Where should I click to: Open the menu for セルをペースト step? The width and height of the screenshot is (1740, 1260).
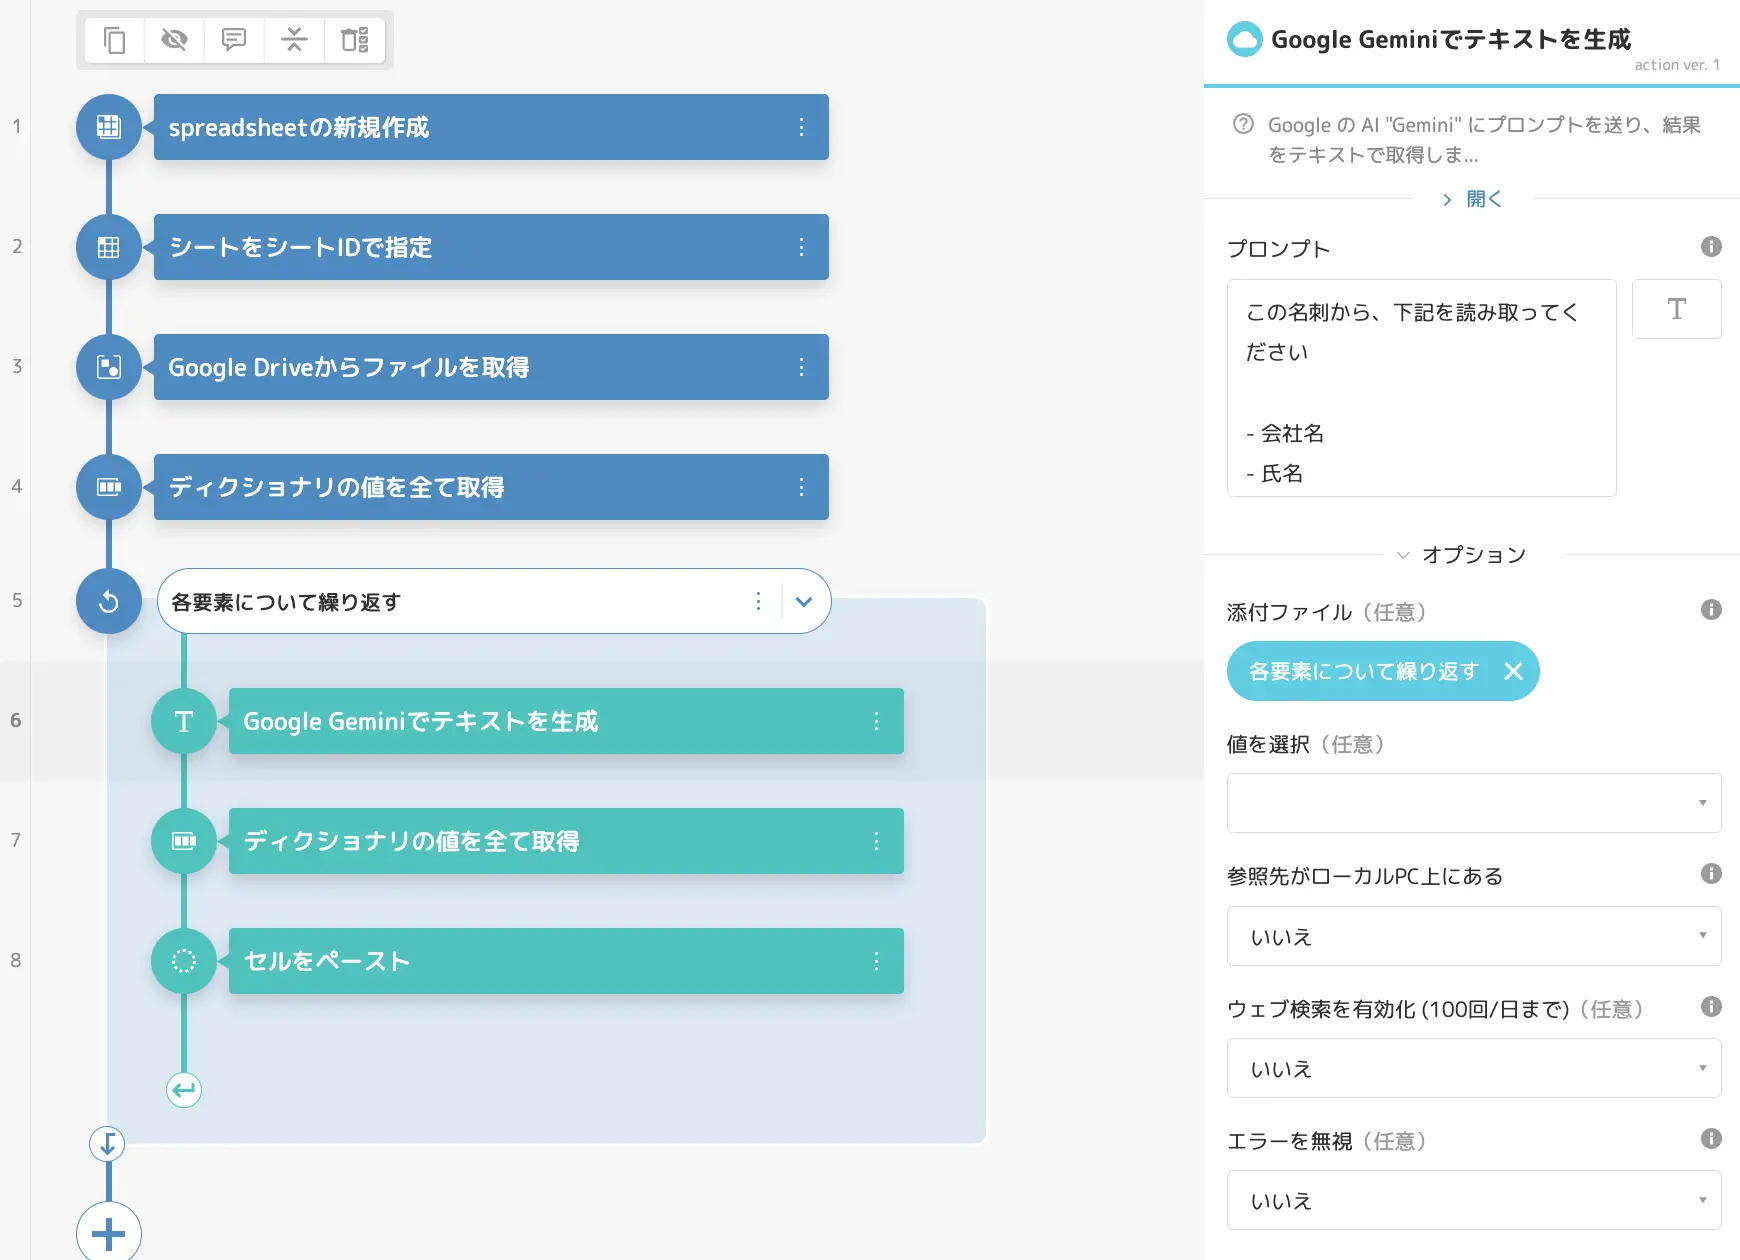point(876,961)
